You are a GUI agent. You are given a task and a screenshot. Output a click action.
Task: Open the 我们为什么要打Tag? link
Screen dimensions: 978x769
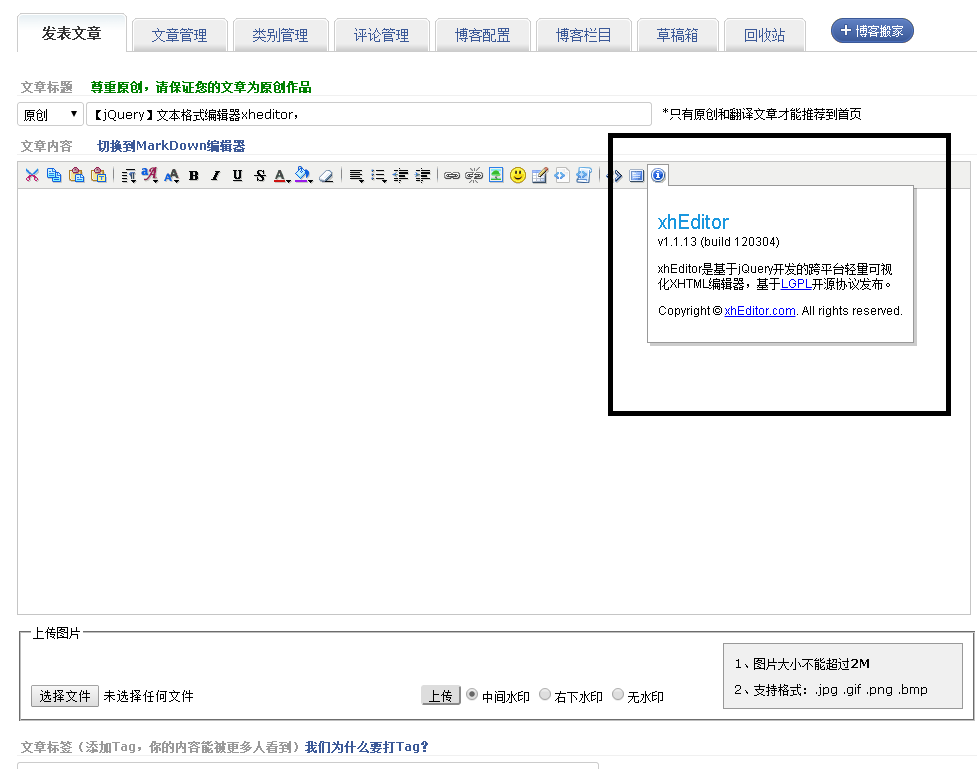(x=367, y=747)
